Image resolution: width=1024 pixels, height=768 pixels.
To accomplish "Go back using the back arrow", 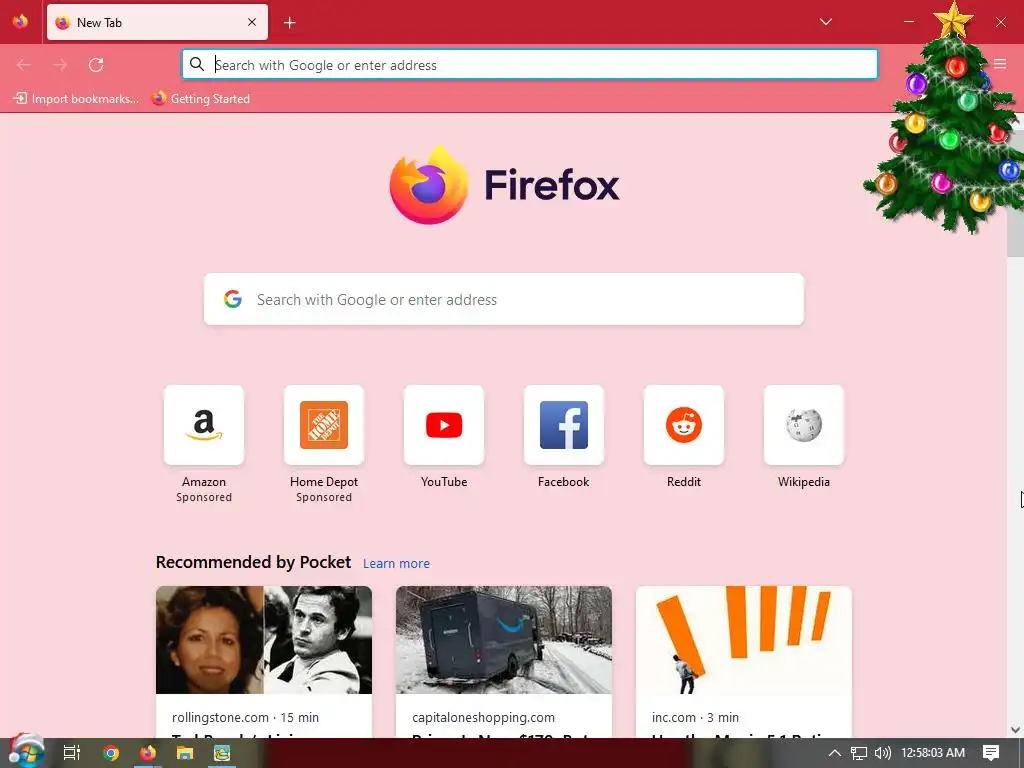I will (x=24, y=65).
